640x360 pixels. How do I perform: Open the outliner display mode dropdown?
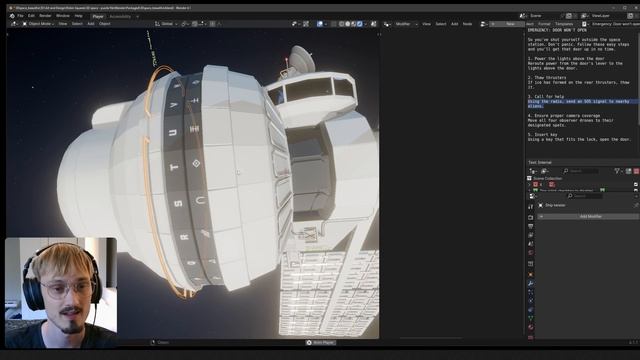[545, 171]
